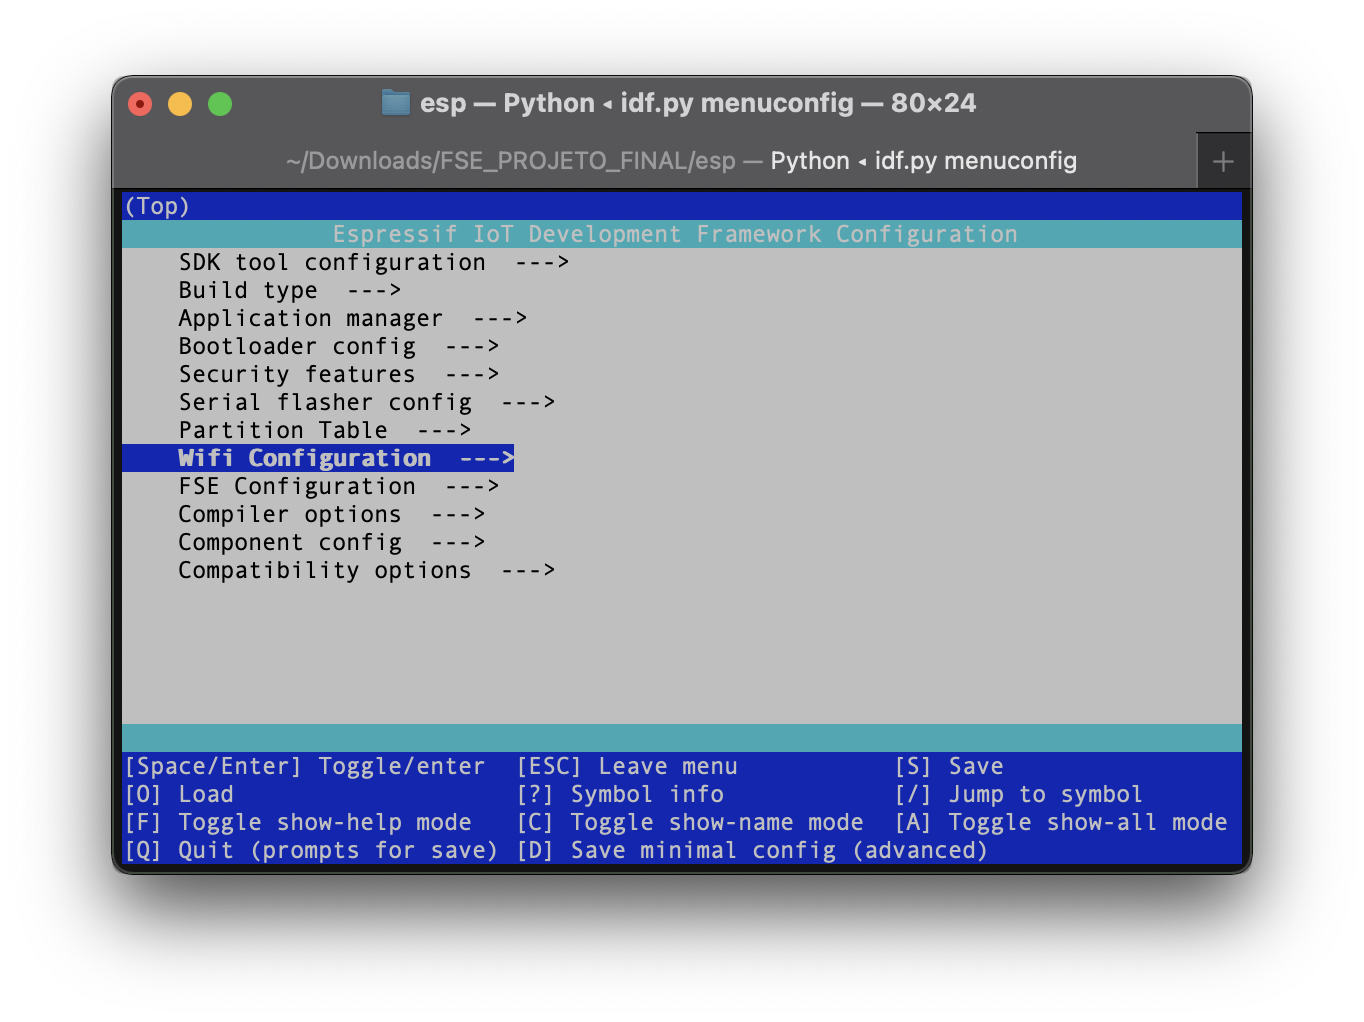Open SDK tool configuration submenu

373,262
